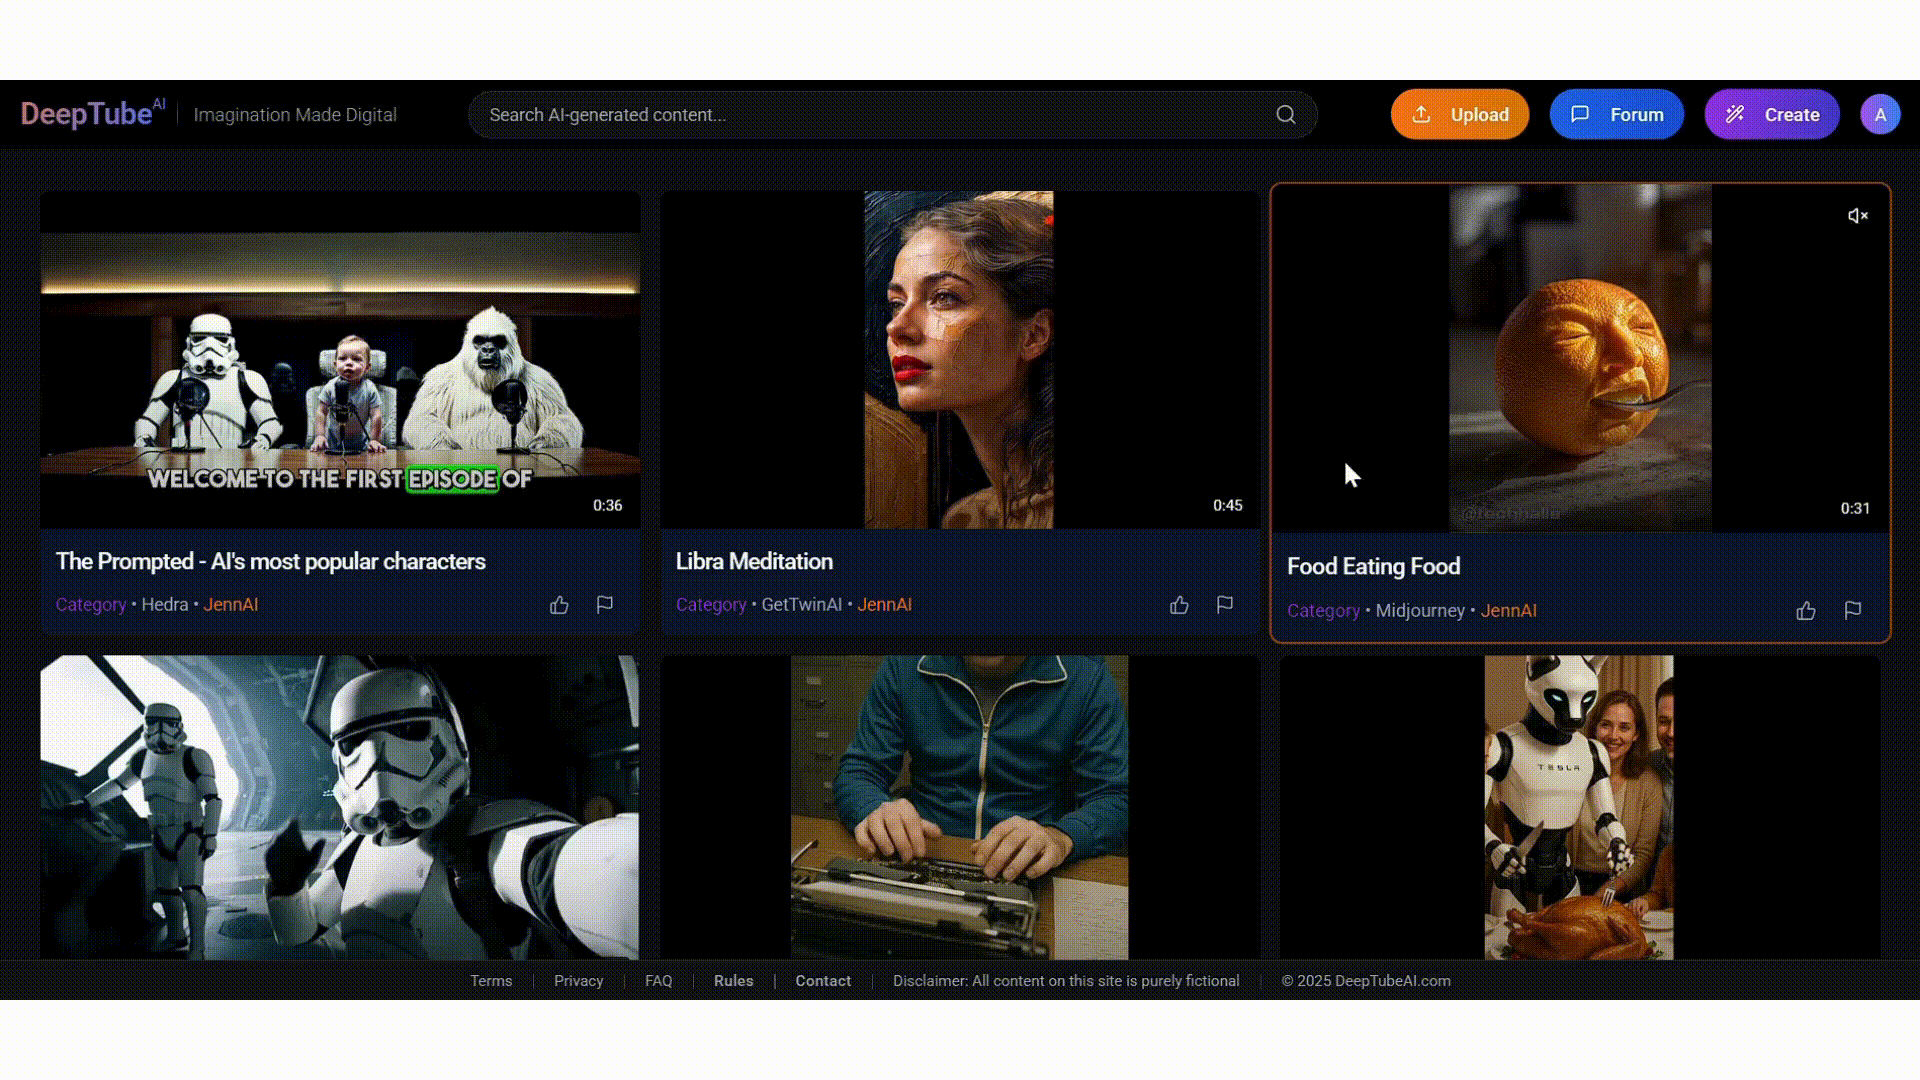Open the Rules footer link

coord(733,981)
